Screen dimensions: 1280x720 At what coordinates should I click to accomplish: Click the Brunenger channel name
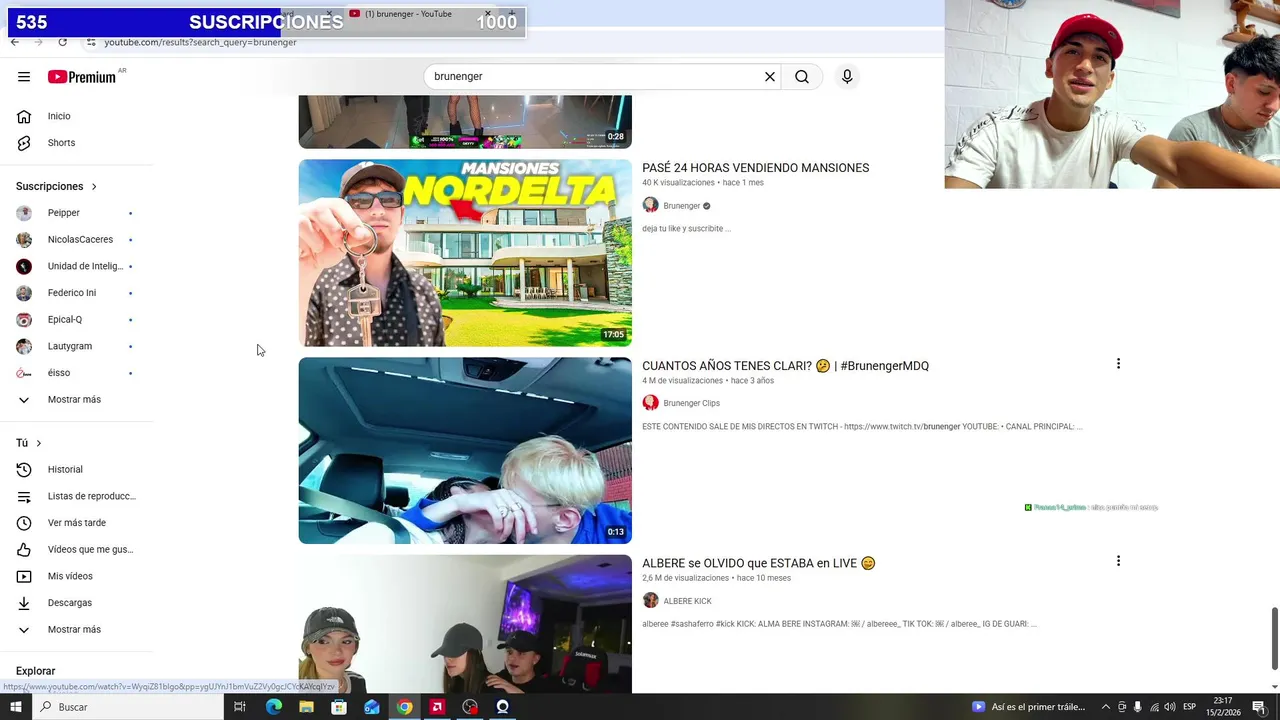(x=681, y=206)
